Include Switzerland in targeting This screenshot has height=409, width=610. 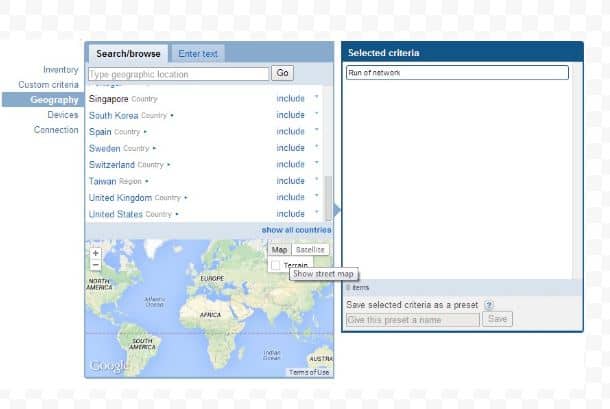click(x=290, y=164)
